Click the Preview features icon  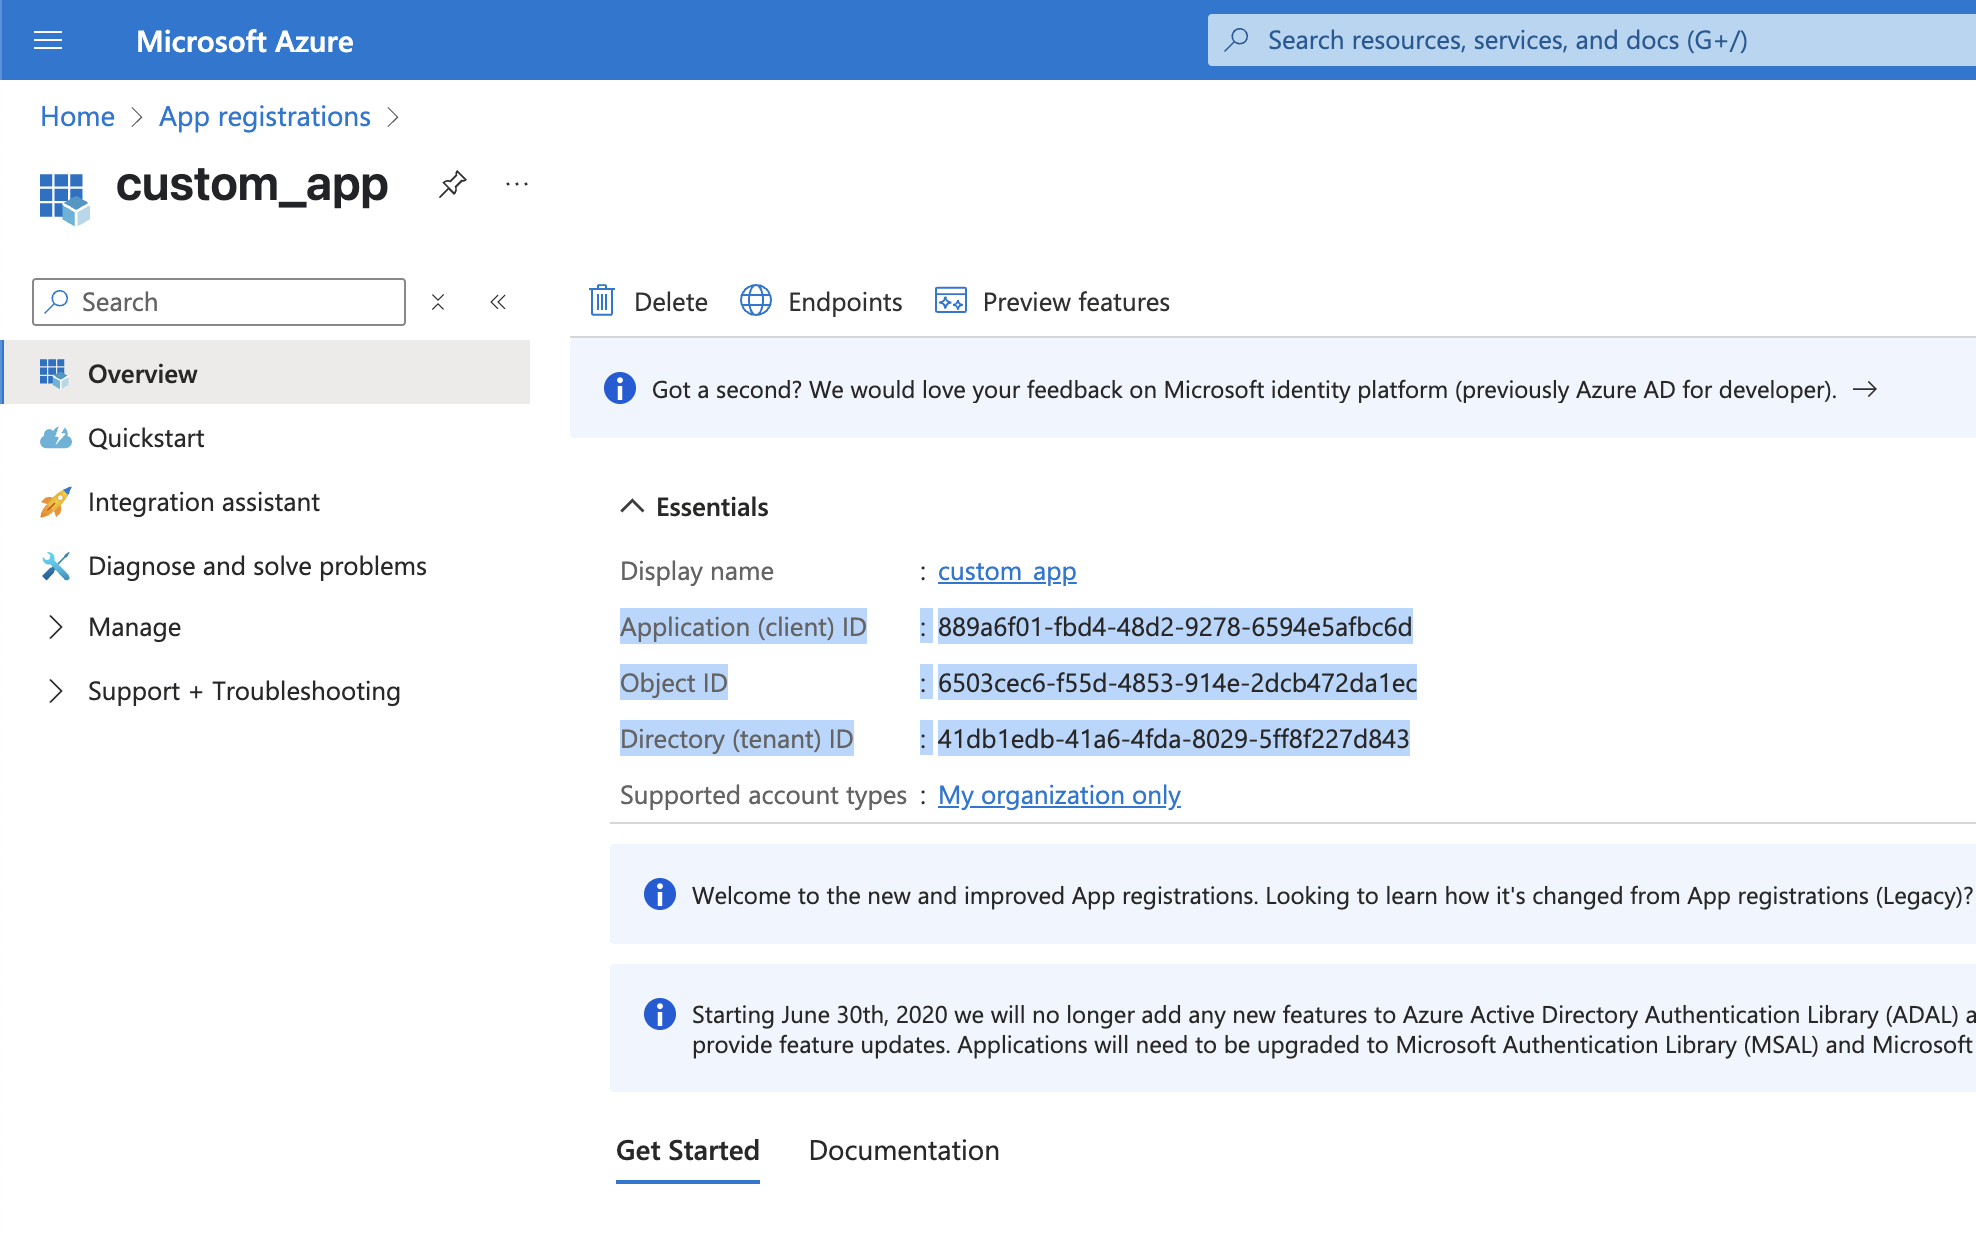(951, 301)
